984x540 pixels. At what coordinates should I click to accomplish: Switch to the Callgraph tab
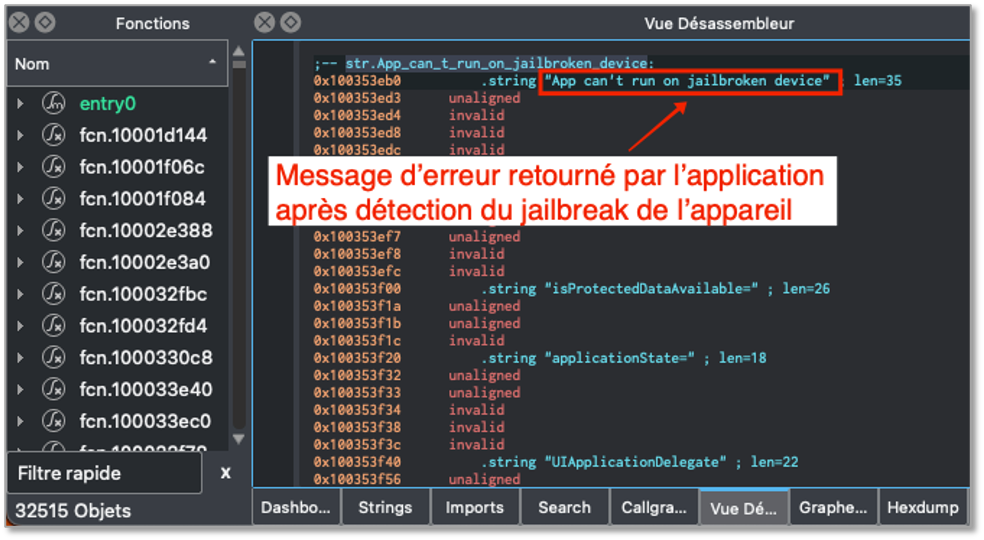pos(654,507)
